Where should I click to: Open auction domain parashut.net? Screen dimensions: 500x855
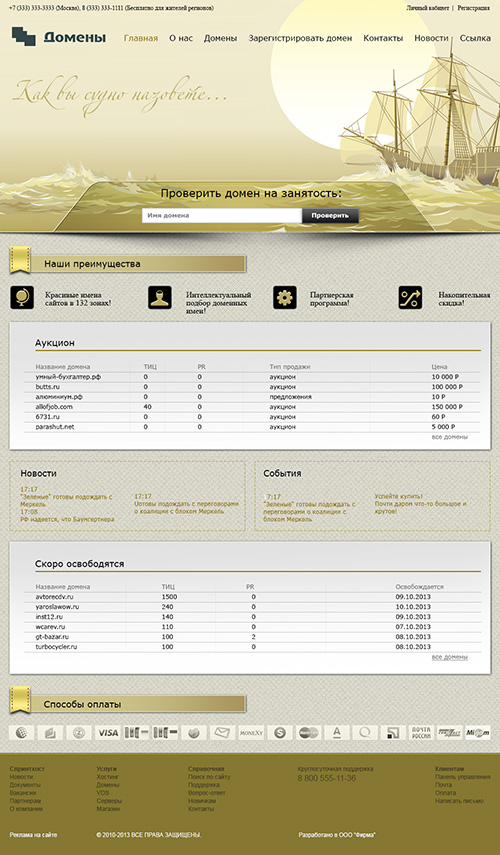55,427
